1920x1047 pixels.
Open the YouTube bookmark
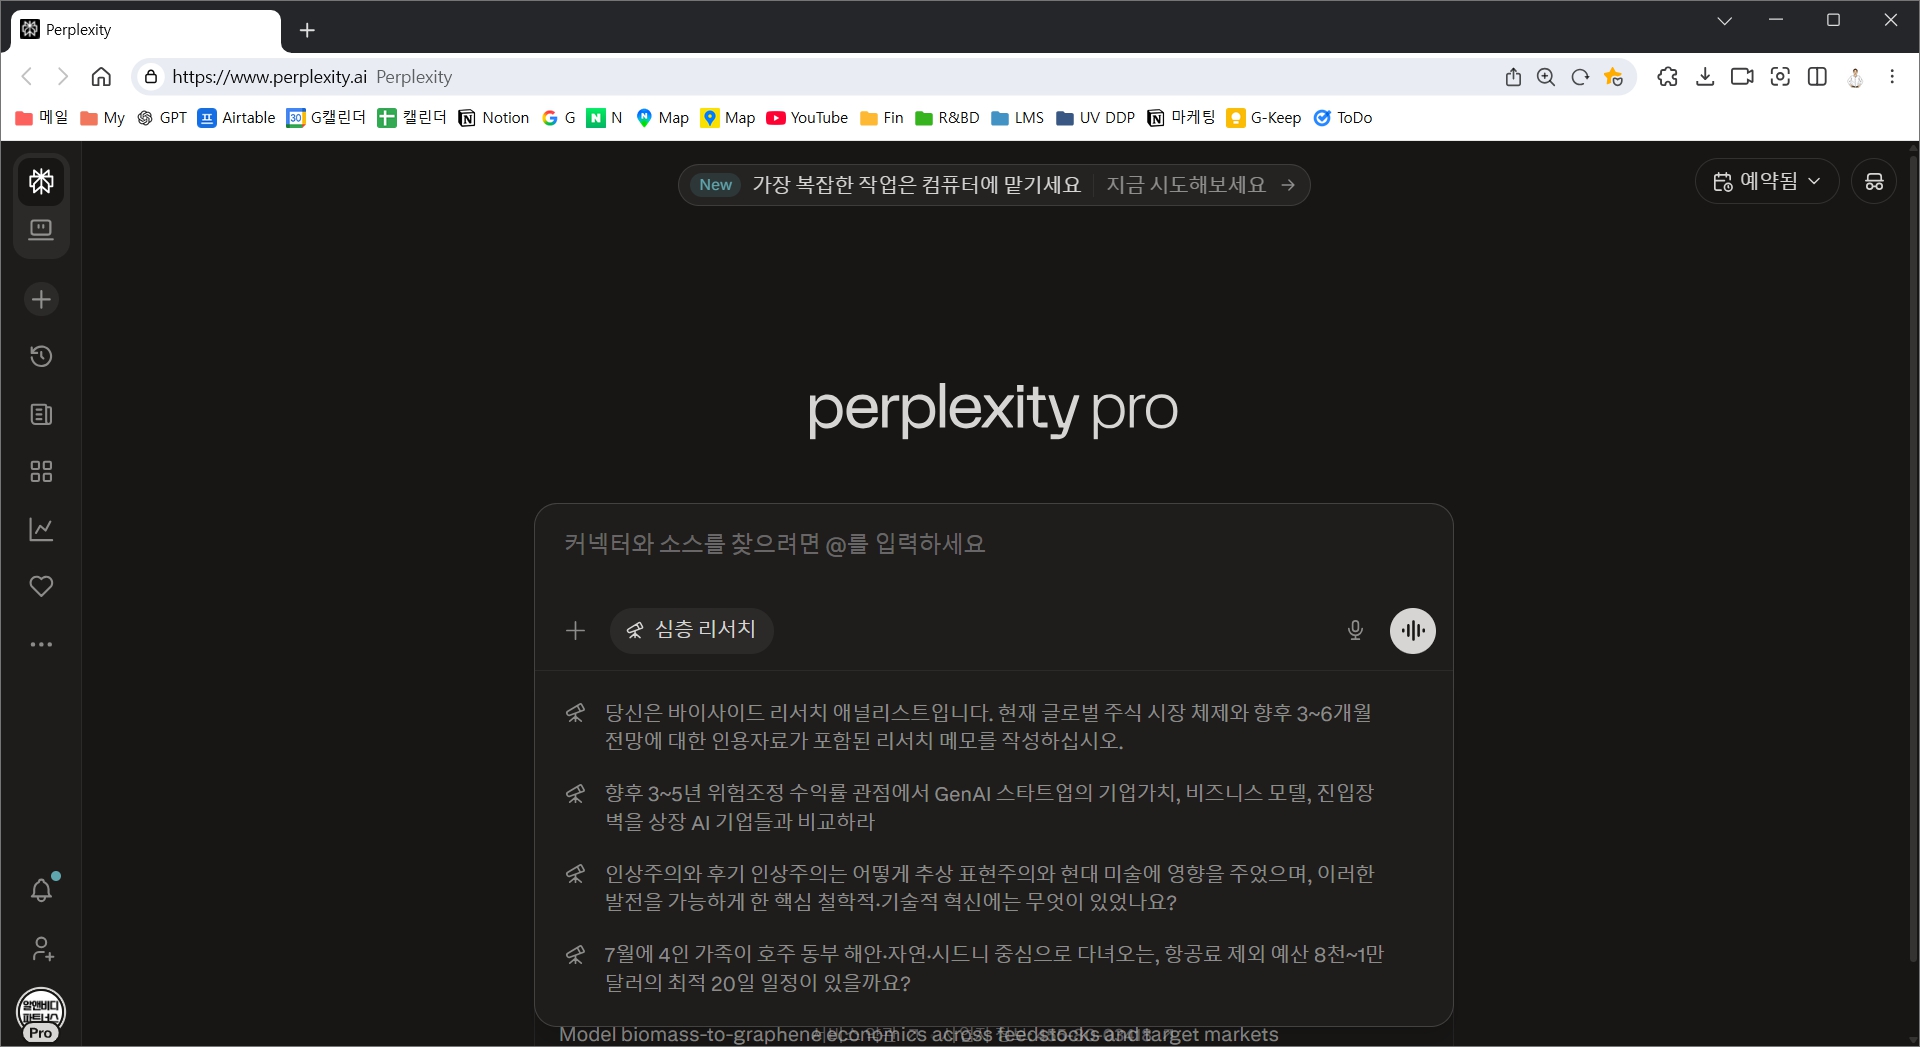[807, 118]
